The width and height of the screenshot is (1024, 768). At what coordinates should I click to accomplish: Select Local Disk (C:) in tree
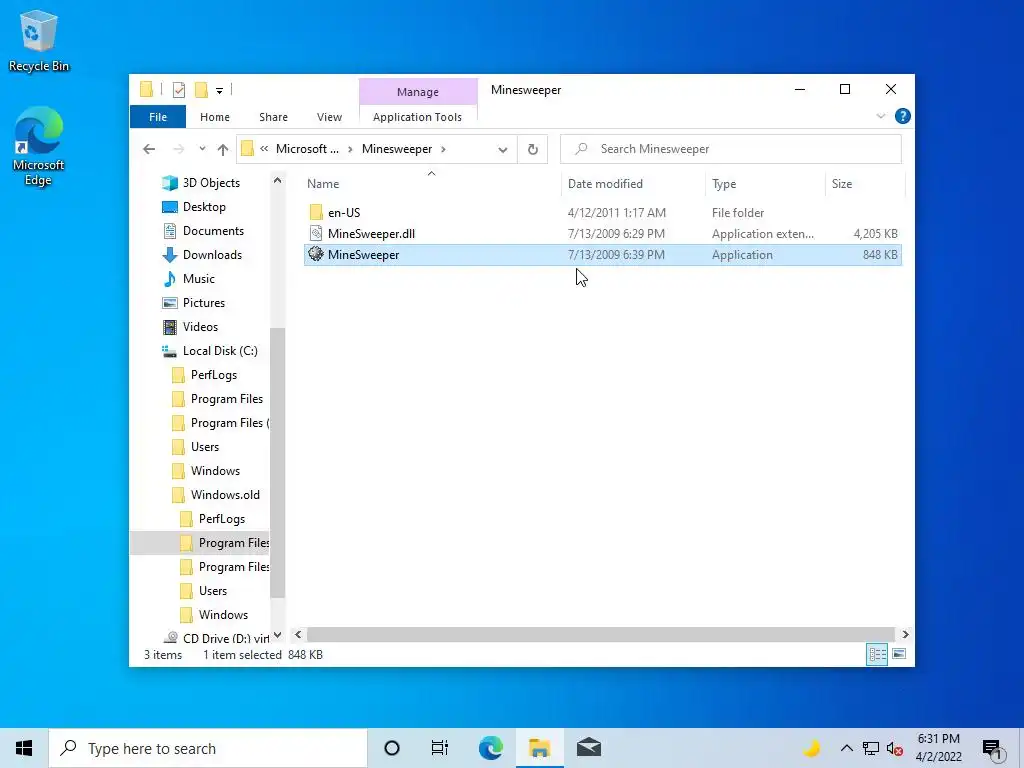tap(210, 351)
